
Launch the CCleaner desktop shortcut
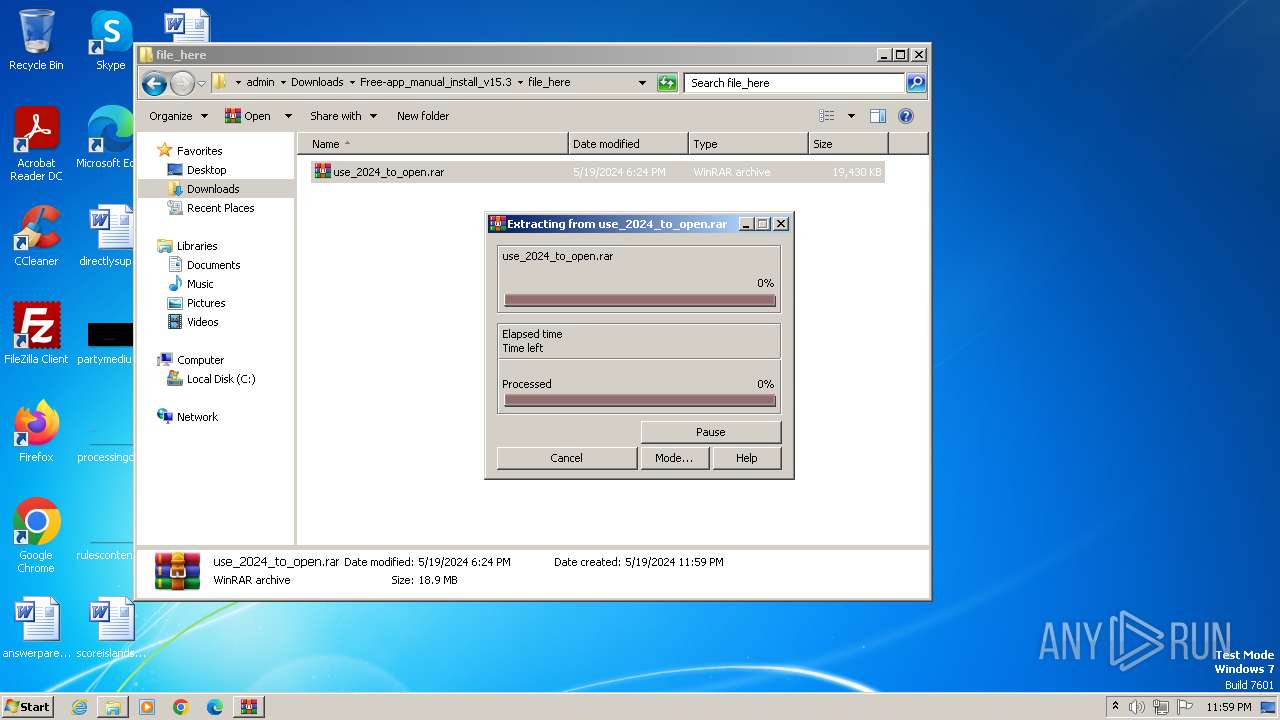(x=36, y=236)
